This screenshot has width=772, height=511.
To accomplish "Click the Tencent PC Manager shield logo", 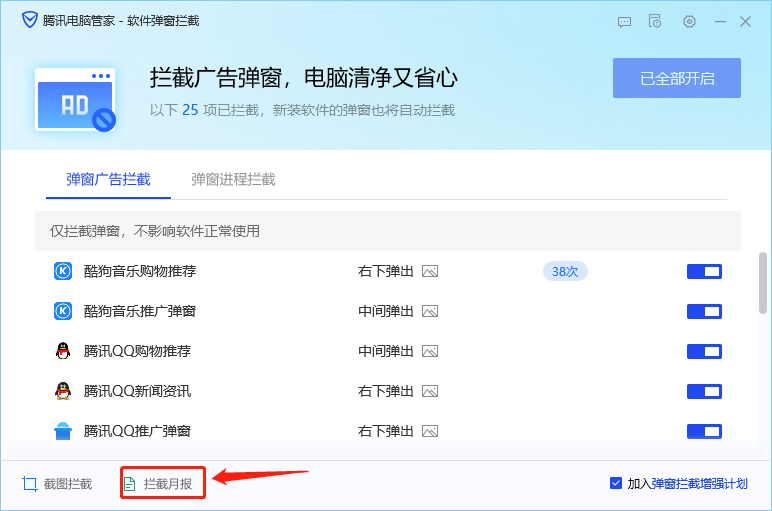I will point(30,21).
